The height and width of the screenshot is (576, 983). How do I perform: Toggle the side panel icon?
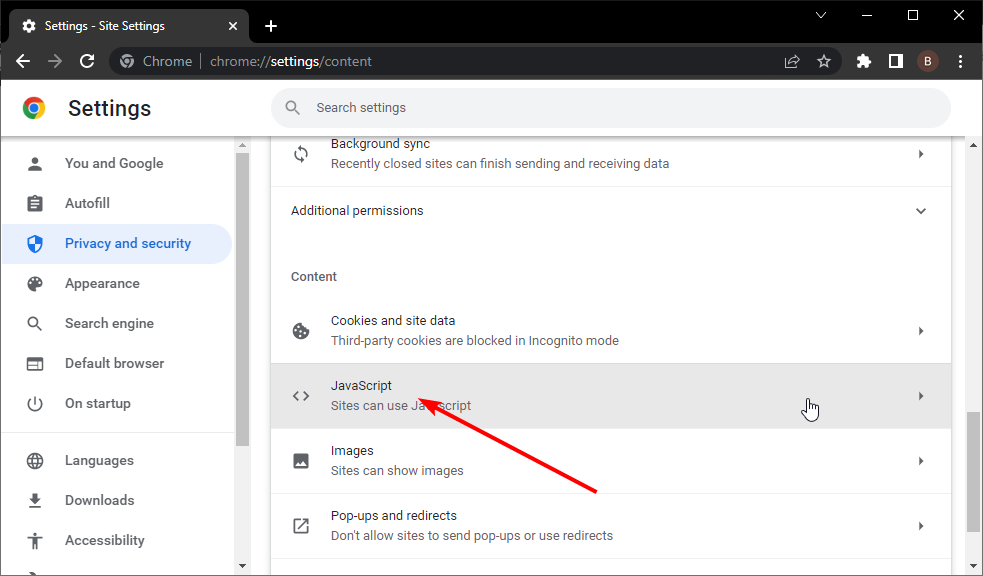coord(896,61)
